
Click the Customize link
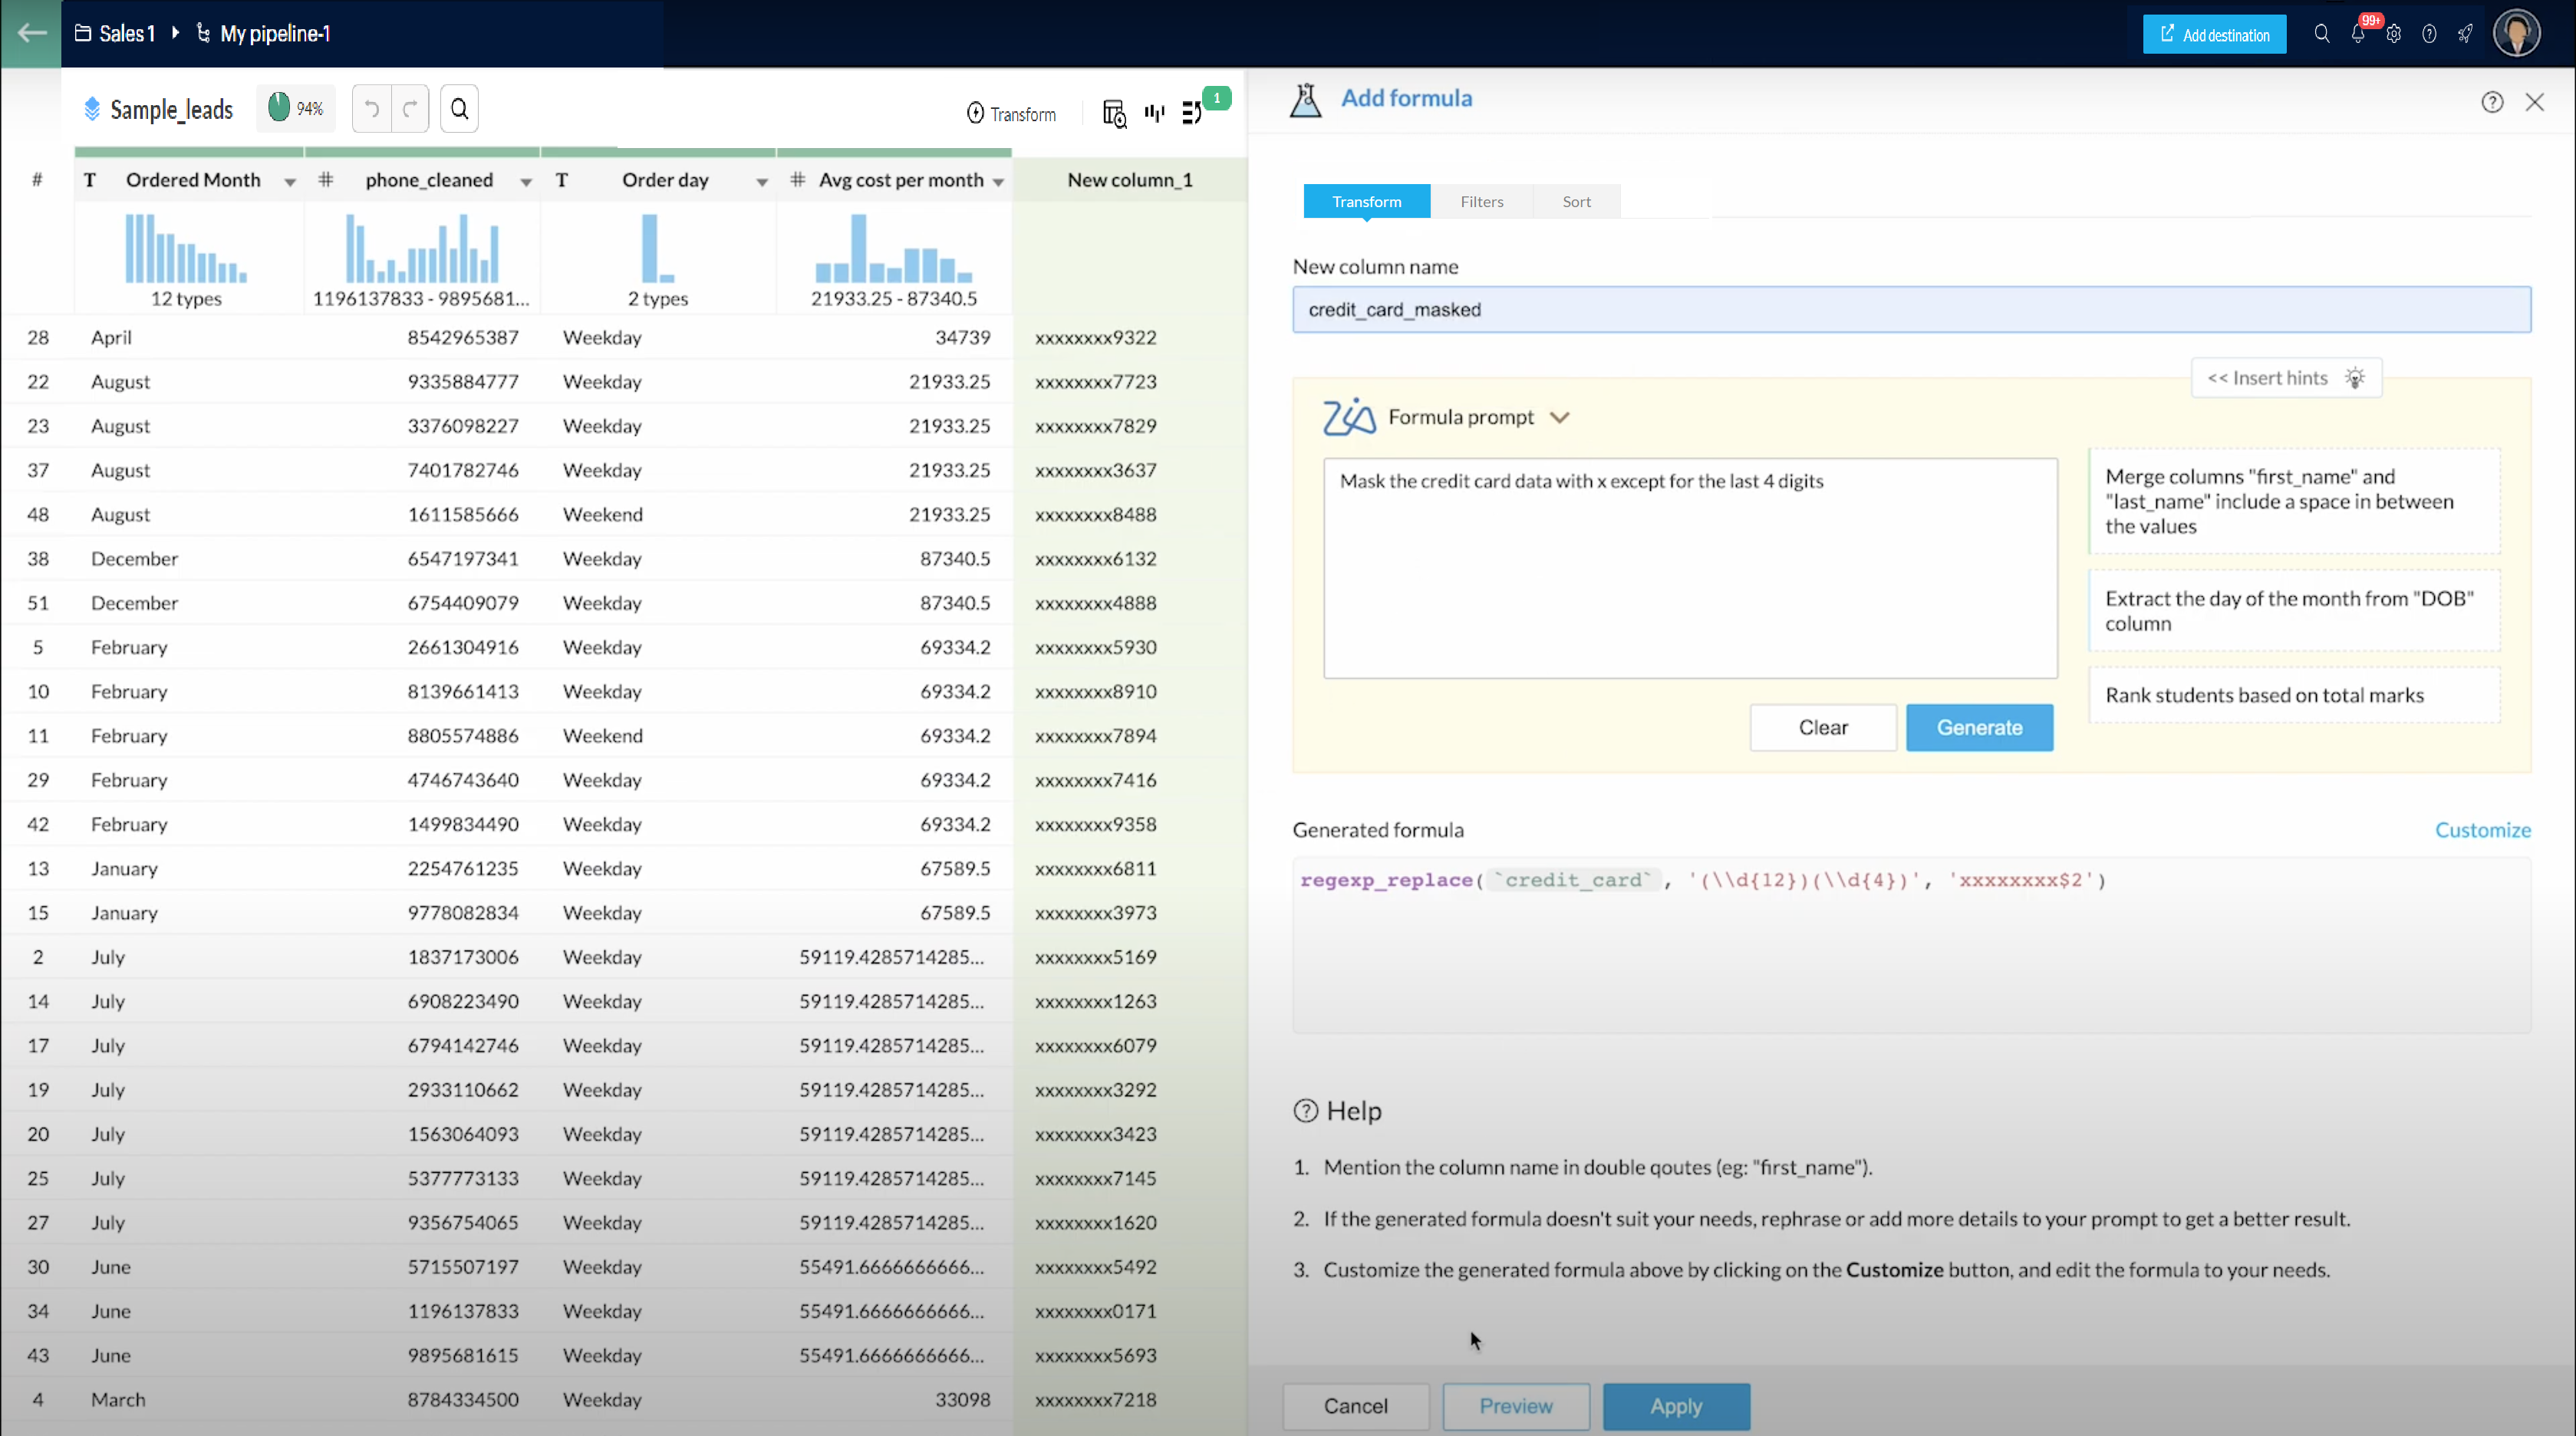[2482, 830]
